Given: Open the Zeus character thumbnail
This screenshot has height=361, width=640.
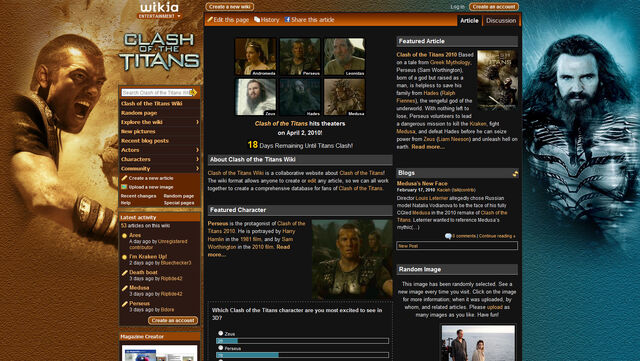Looking at the screenshot, I should pyautogui.click(x=256, y=97).
